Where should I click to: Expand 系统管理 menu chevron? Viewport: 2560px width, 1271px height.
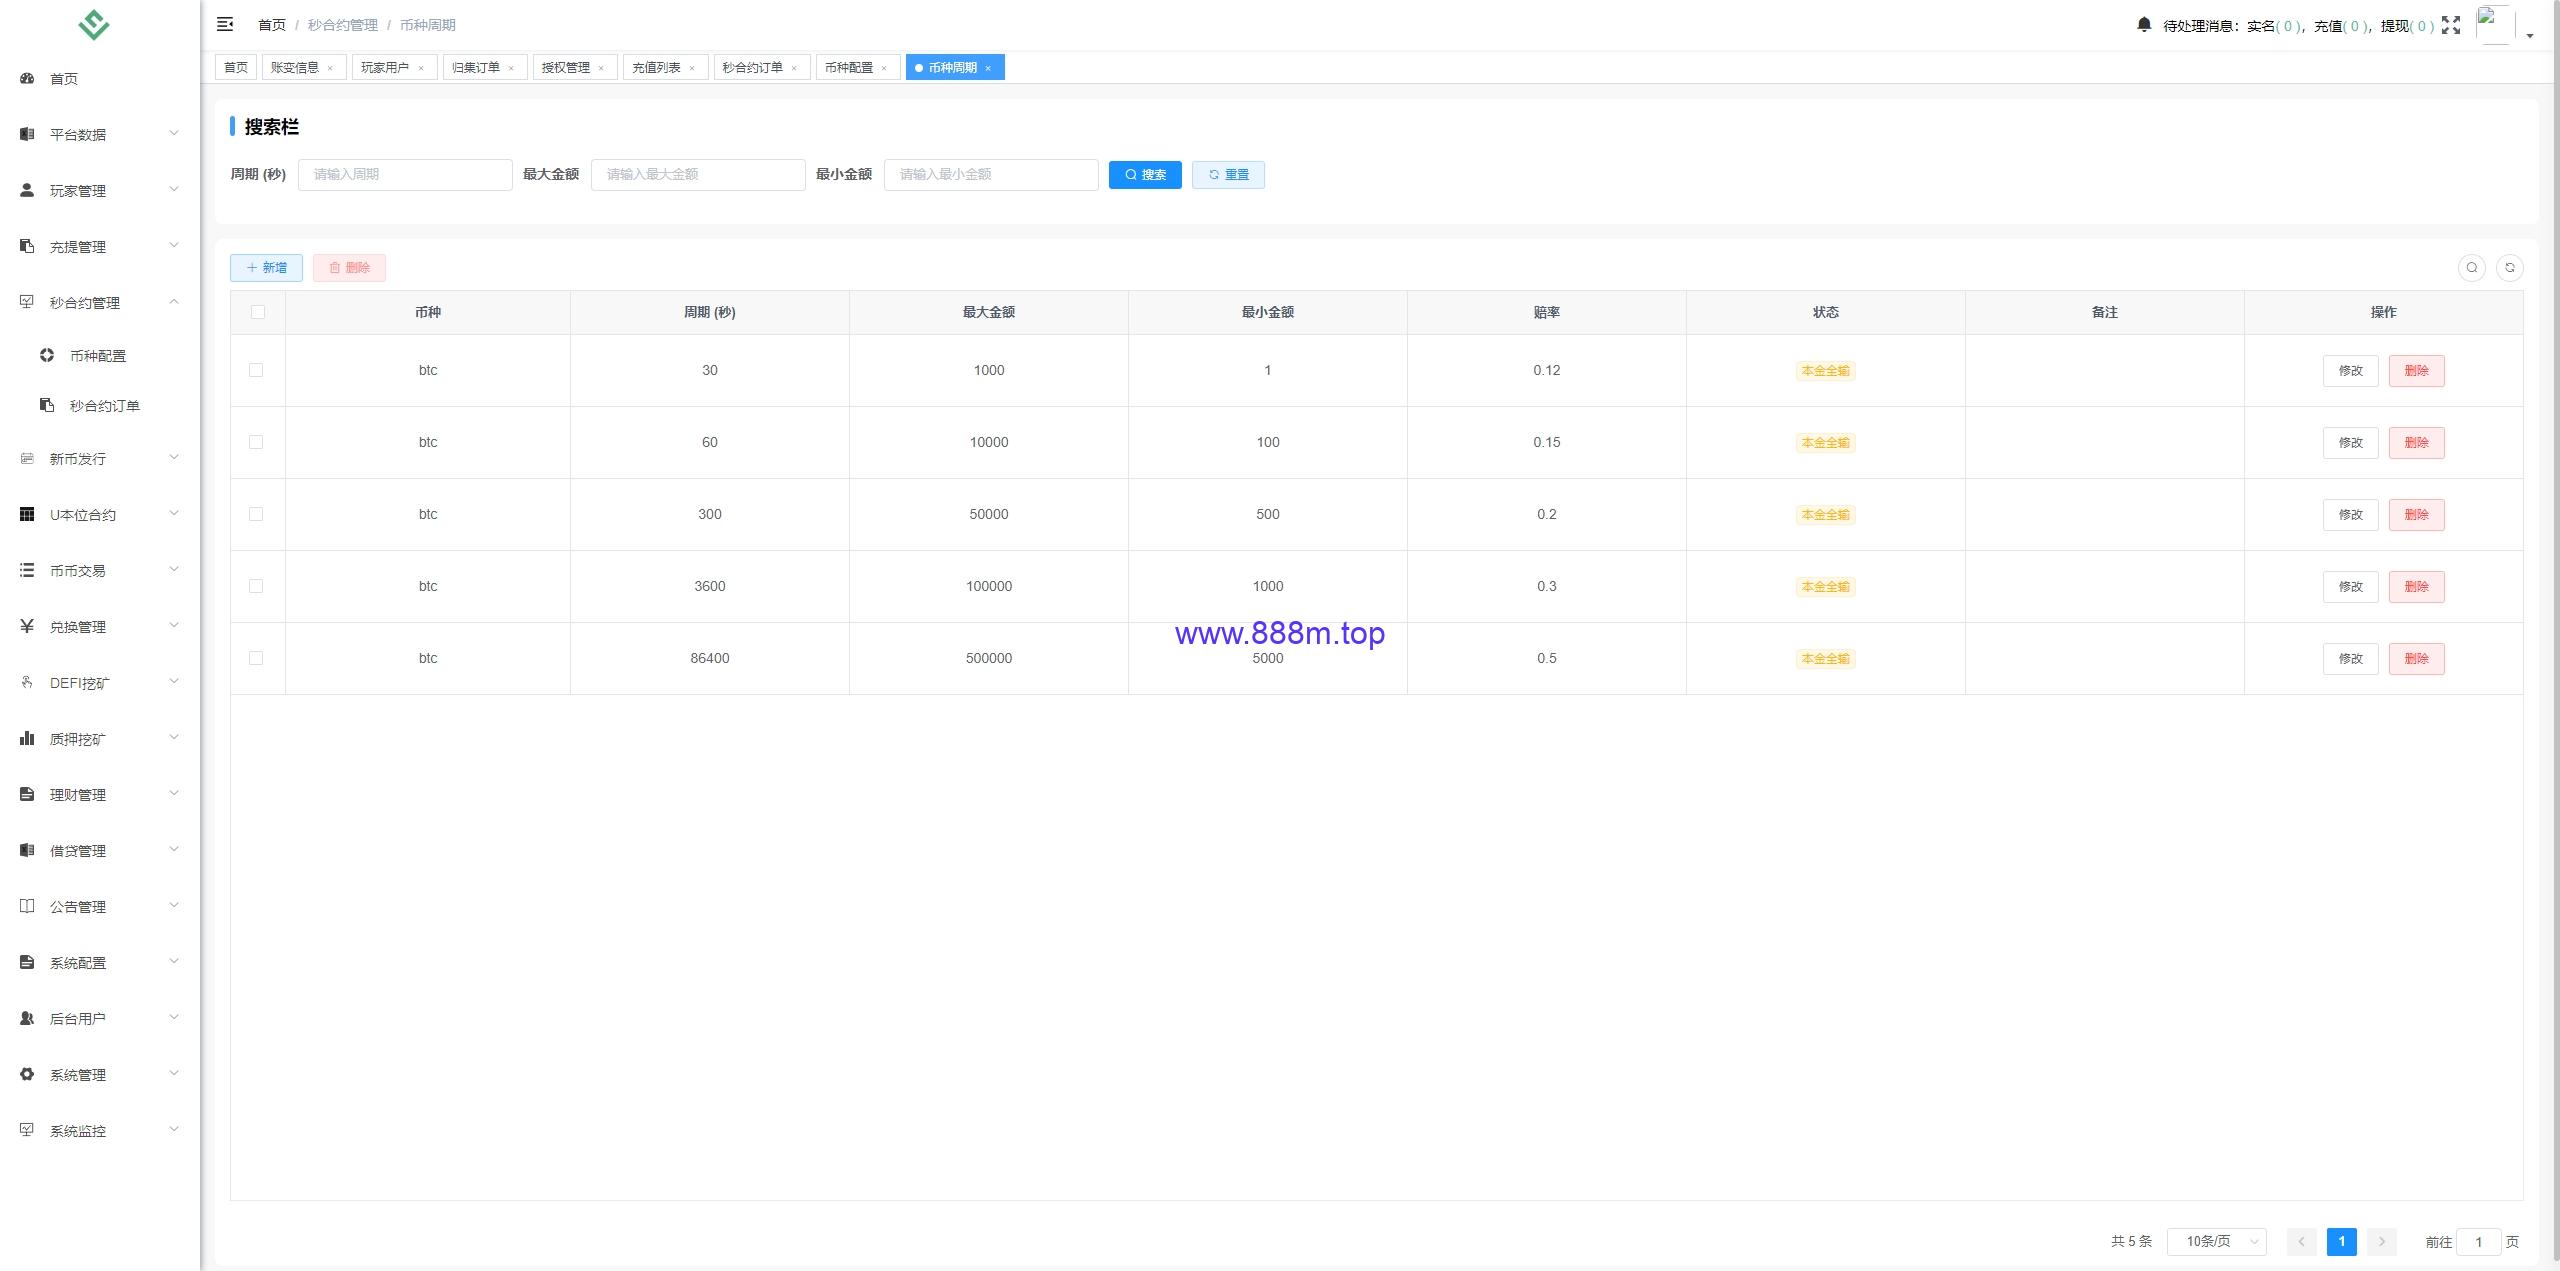[174, 1073]
